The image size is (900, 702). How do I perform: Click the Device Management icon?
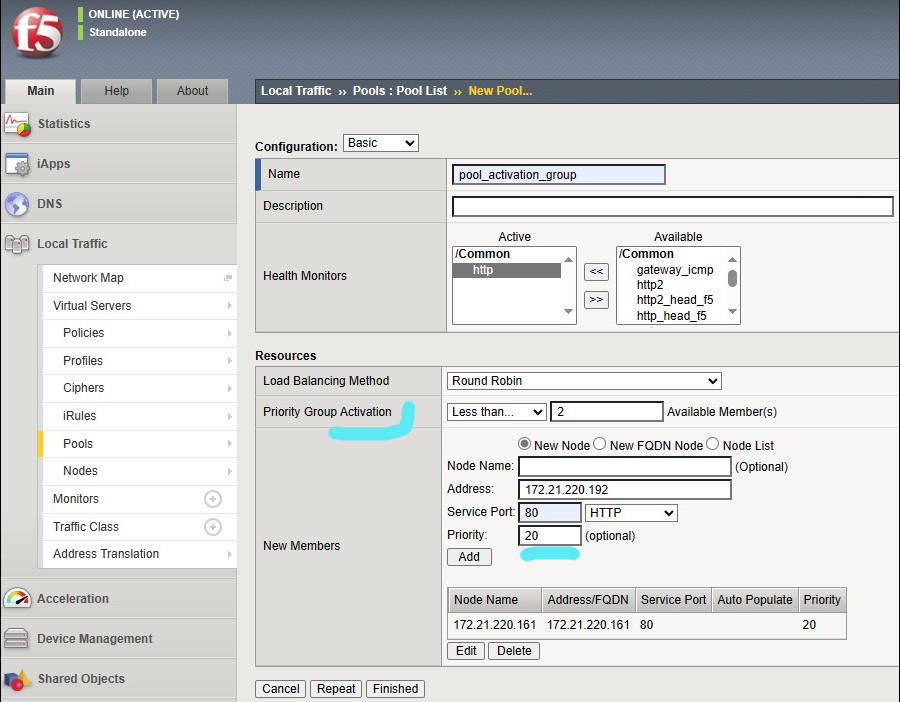point(17,639)
